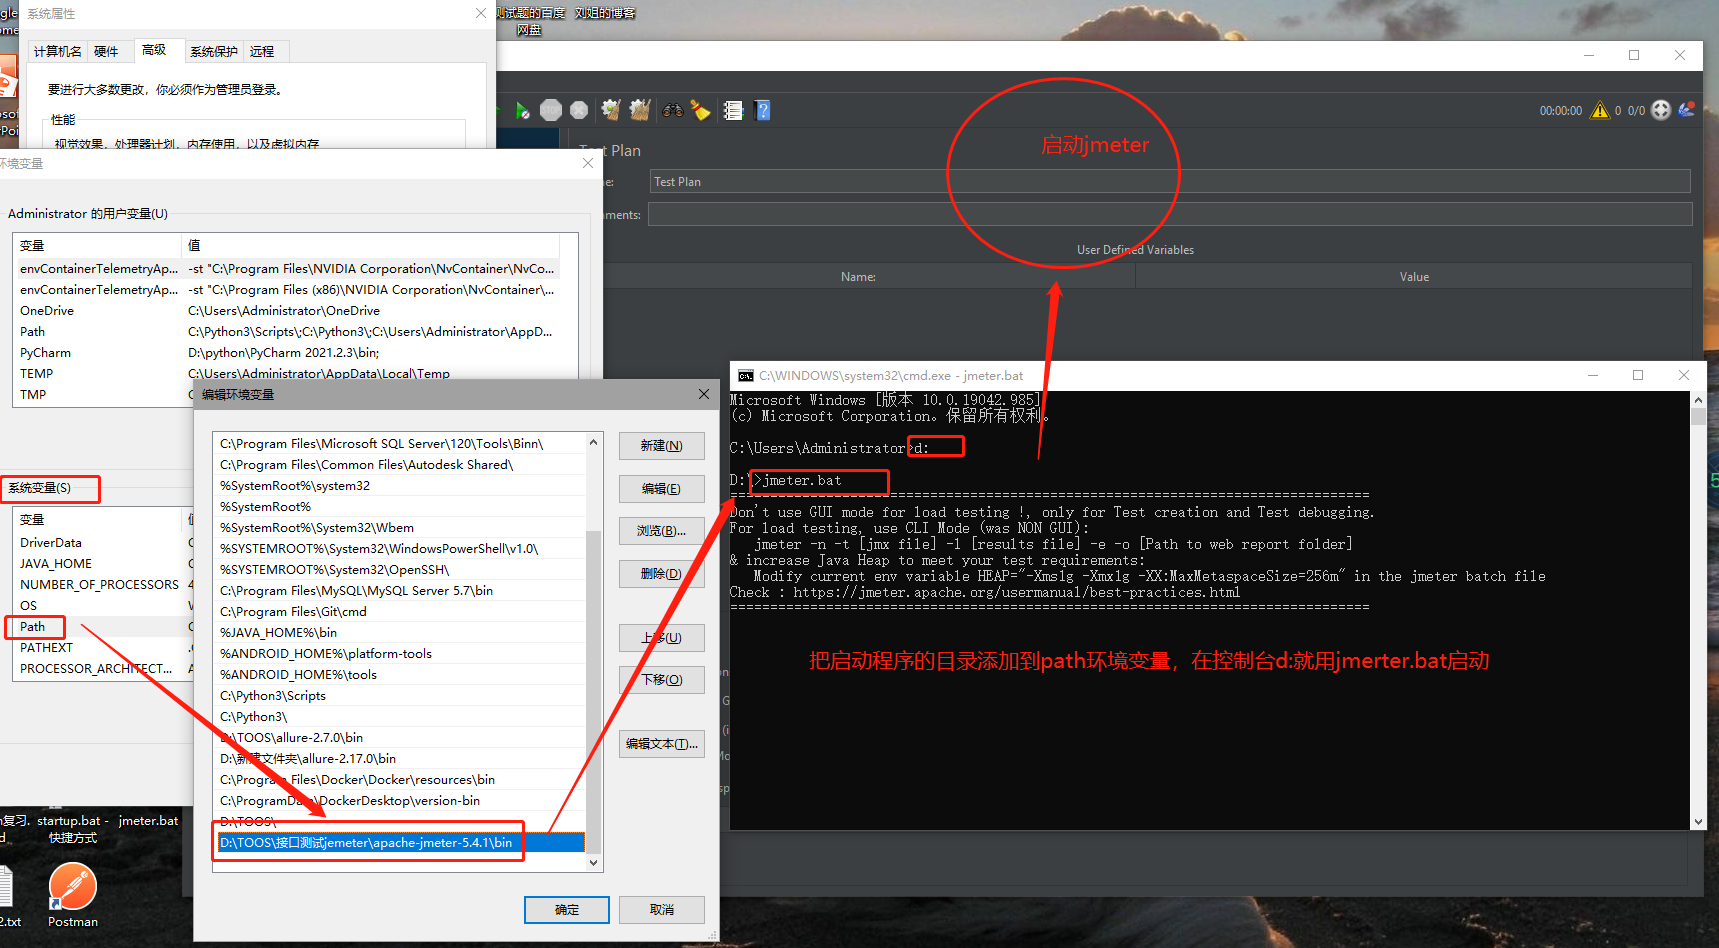Select the %ANDROID_HOME%\platform-tools entry
Screen dimensions: 1719x948
[x=400, y=654]
